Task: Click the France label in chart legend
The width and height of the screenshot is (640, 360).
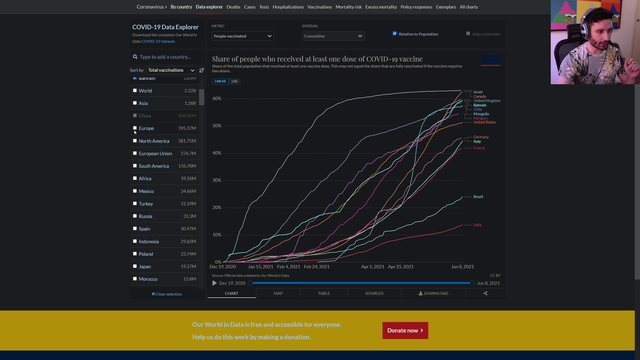Action: 479,148
